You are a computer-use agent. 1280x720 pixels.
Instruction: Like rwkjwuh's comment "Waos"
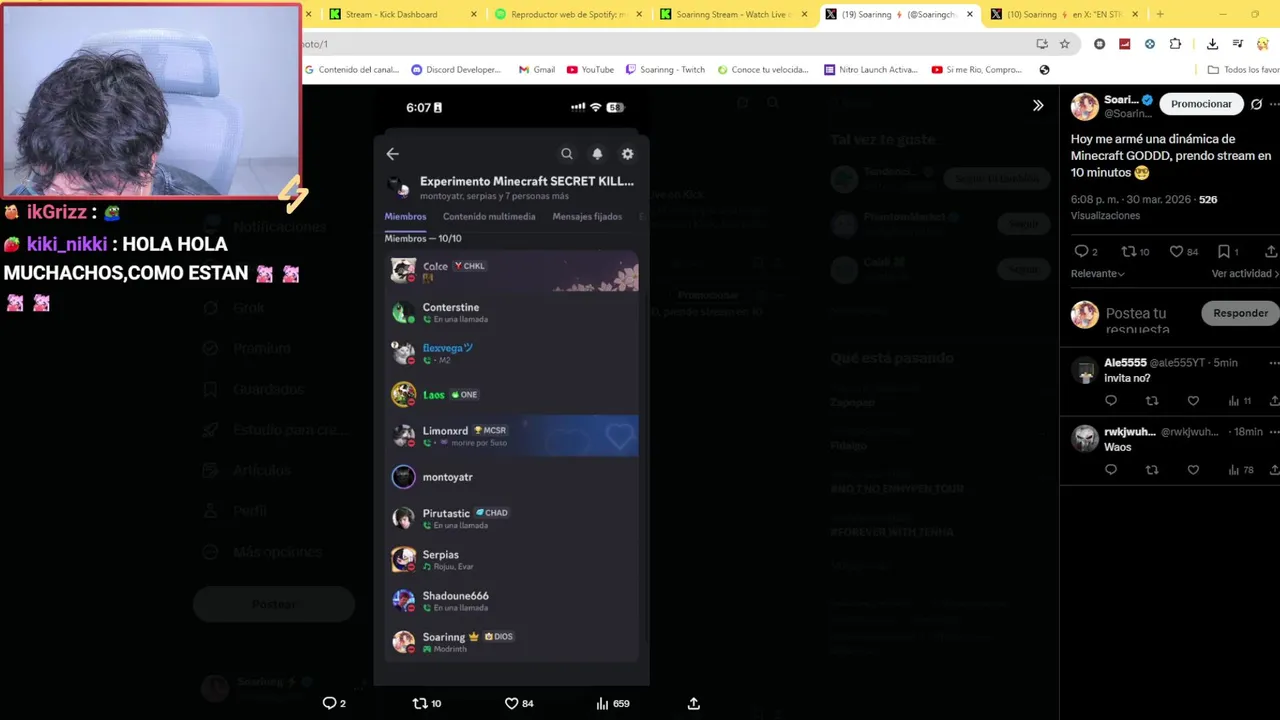pyautogui.click(x=1193, y=470)
